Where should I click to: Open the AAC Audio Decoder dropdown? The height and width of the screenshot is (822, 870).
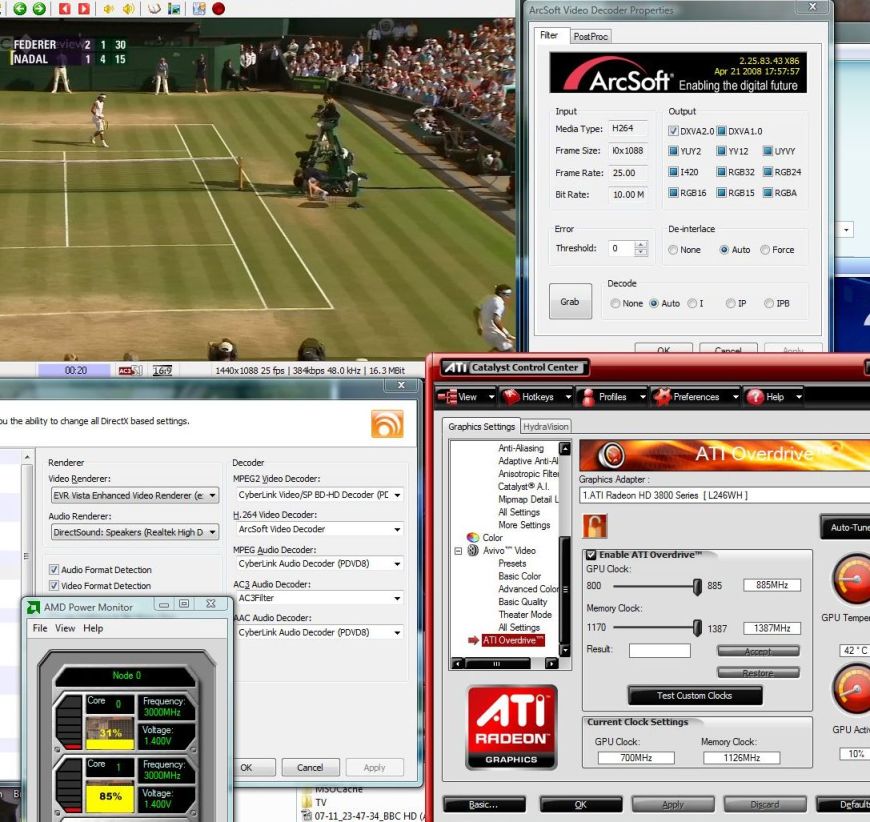[x=320, y=632]
